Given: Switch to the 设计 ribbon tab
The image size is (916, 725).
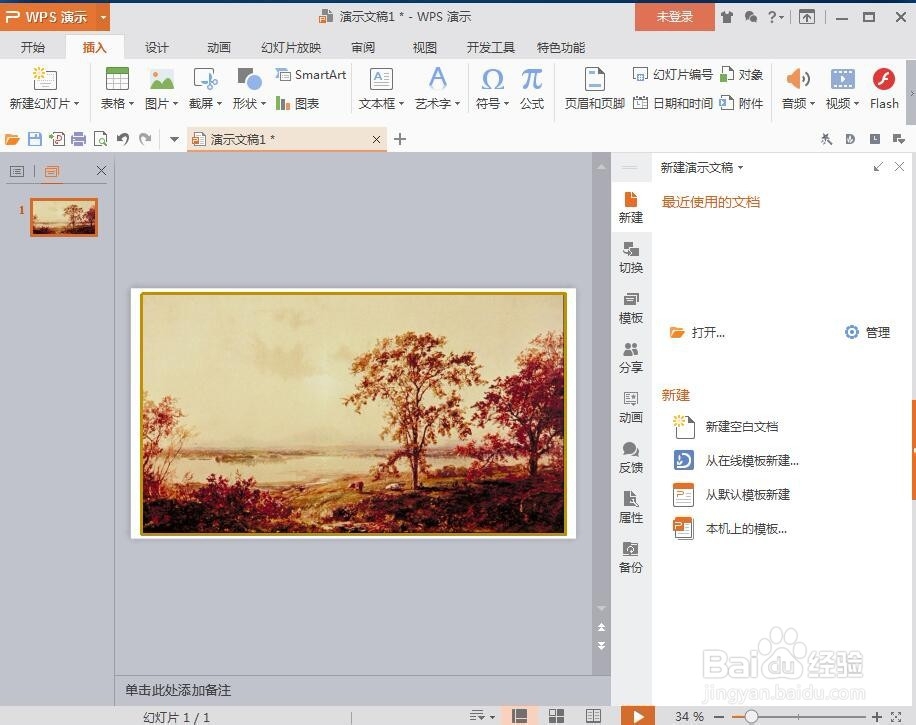Looking at the screenshot, I should point(157,47).
